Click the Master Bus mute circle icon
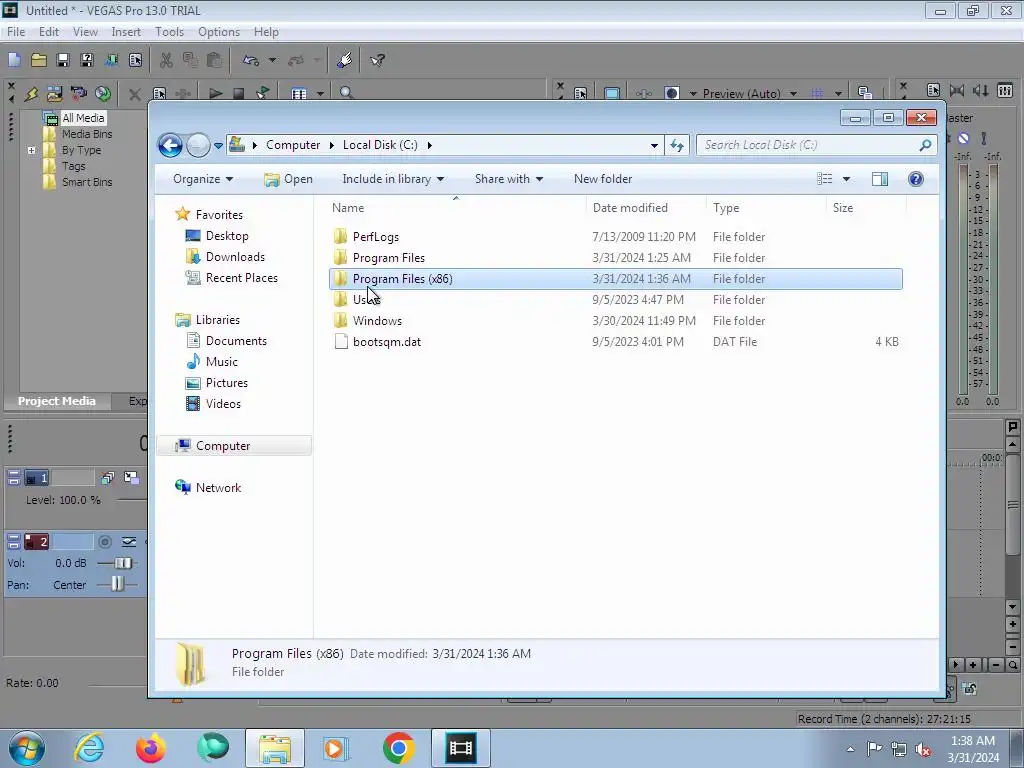 (964, 138)
